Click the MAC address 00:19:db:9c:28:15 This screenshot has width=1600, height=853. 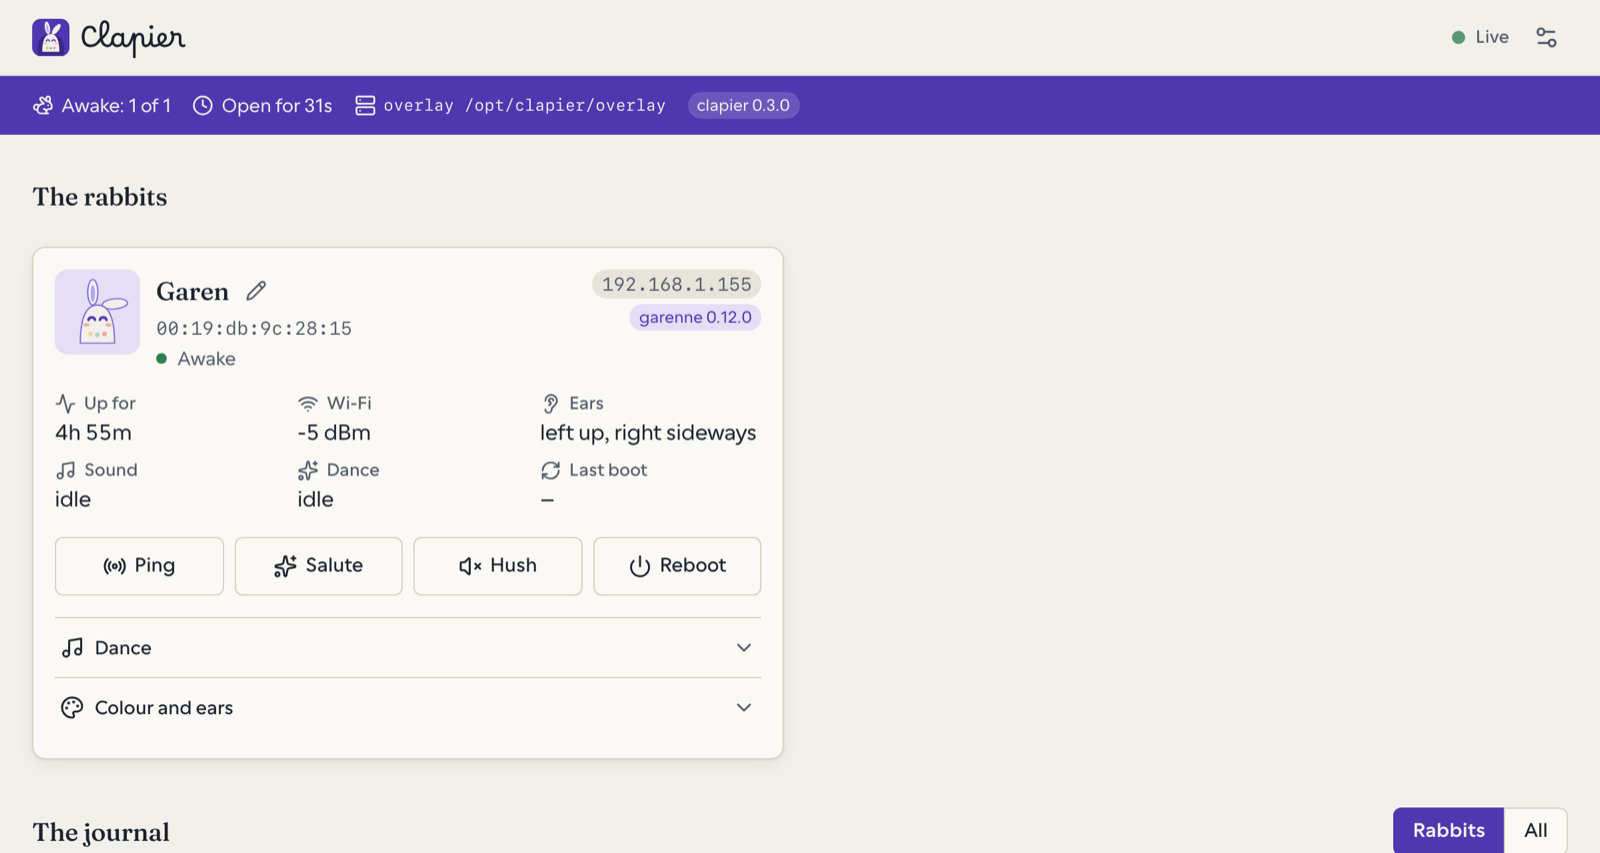[254, 328]
